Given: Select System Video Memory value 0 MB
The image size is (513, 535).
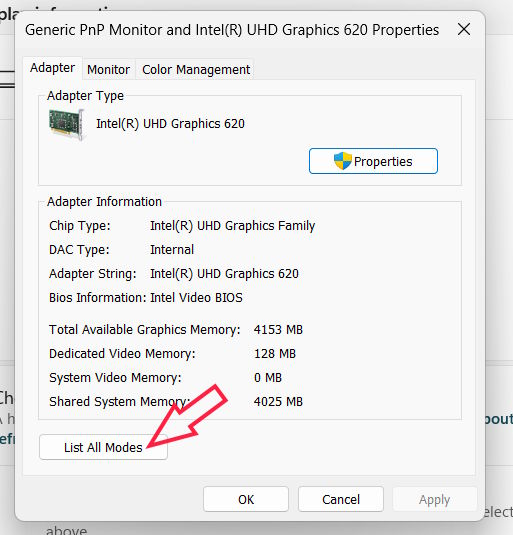Looking at the screenshot, I should 268,377.
